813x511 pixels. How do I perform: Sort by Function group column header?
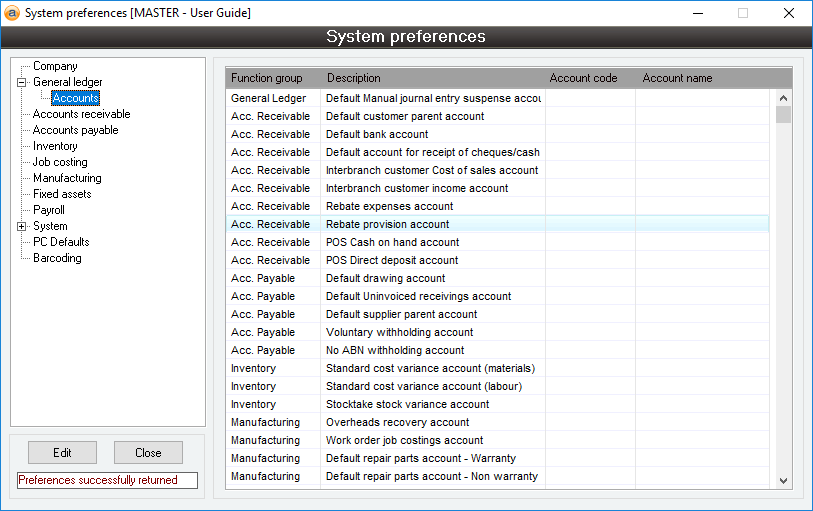266,78
